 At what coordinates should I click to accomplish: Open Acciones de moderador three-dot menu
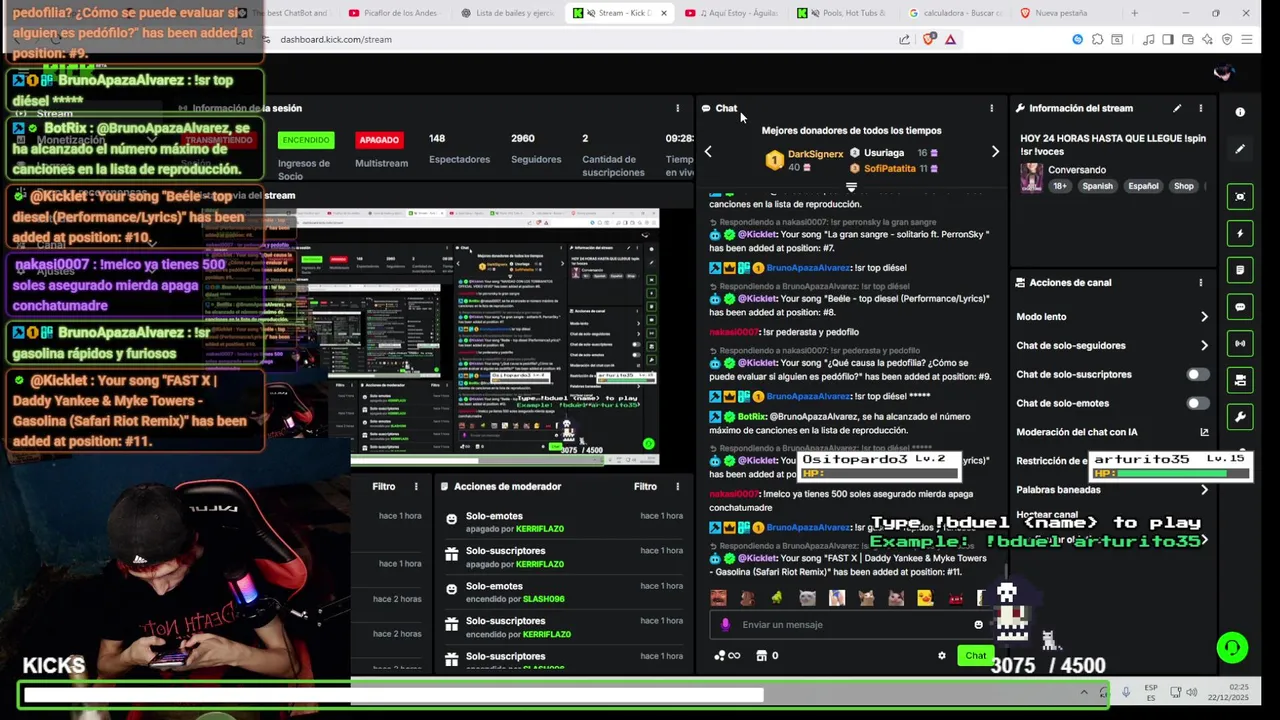click(x=677, y=487)
